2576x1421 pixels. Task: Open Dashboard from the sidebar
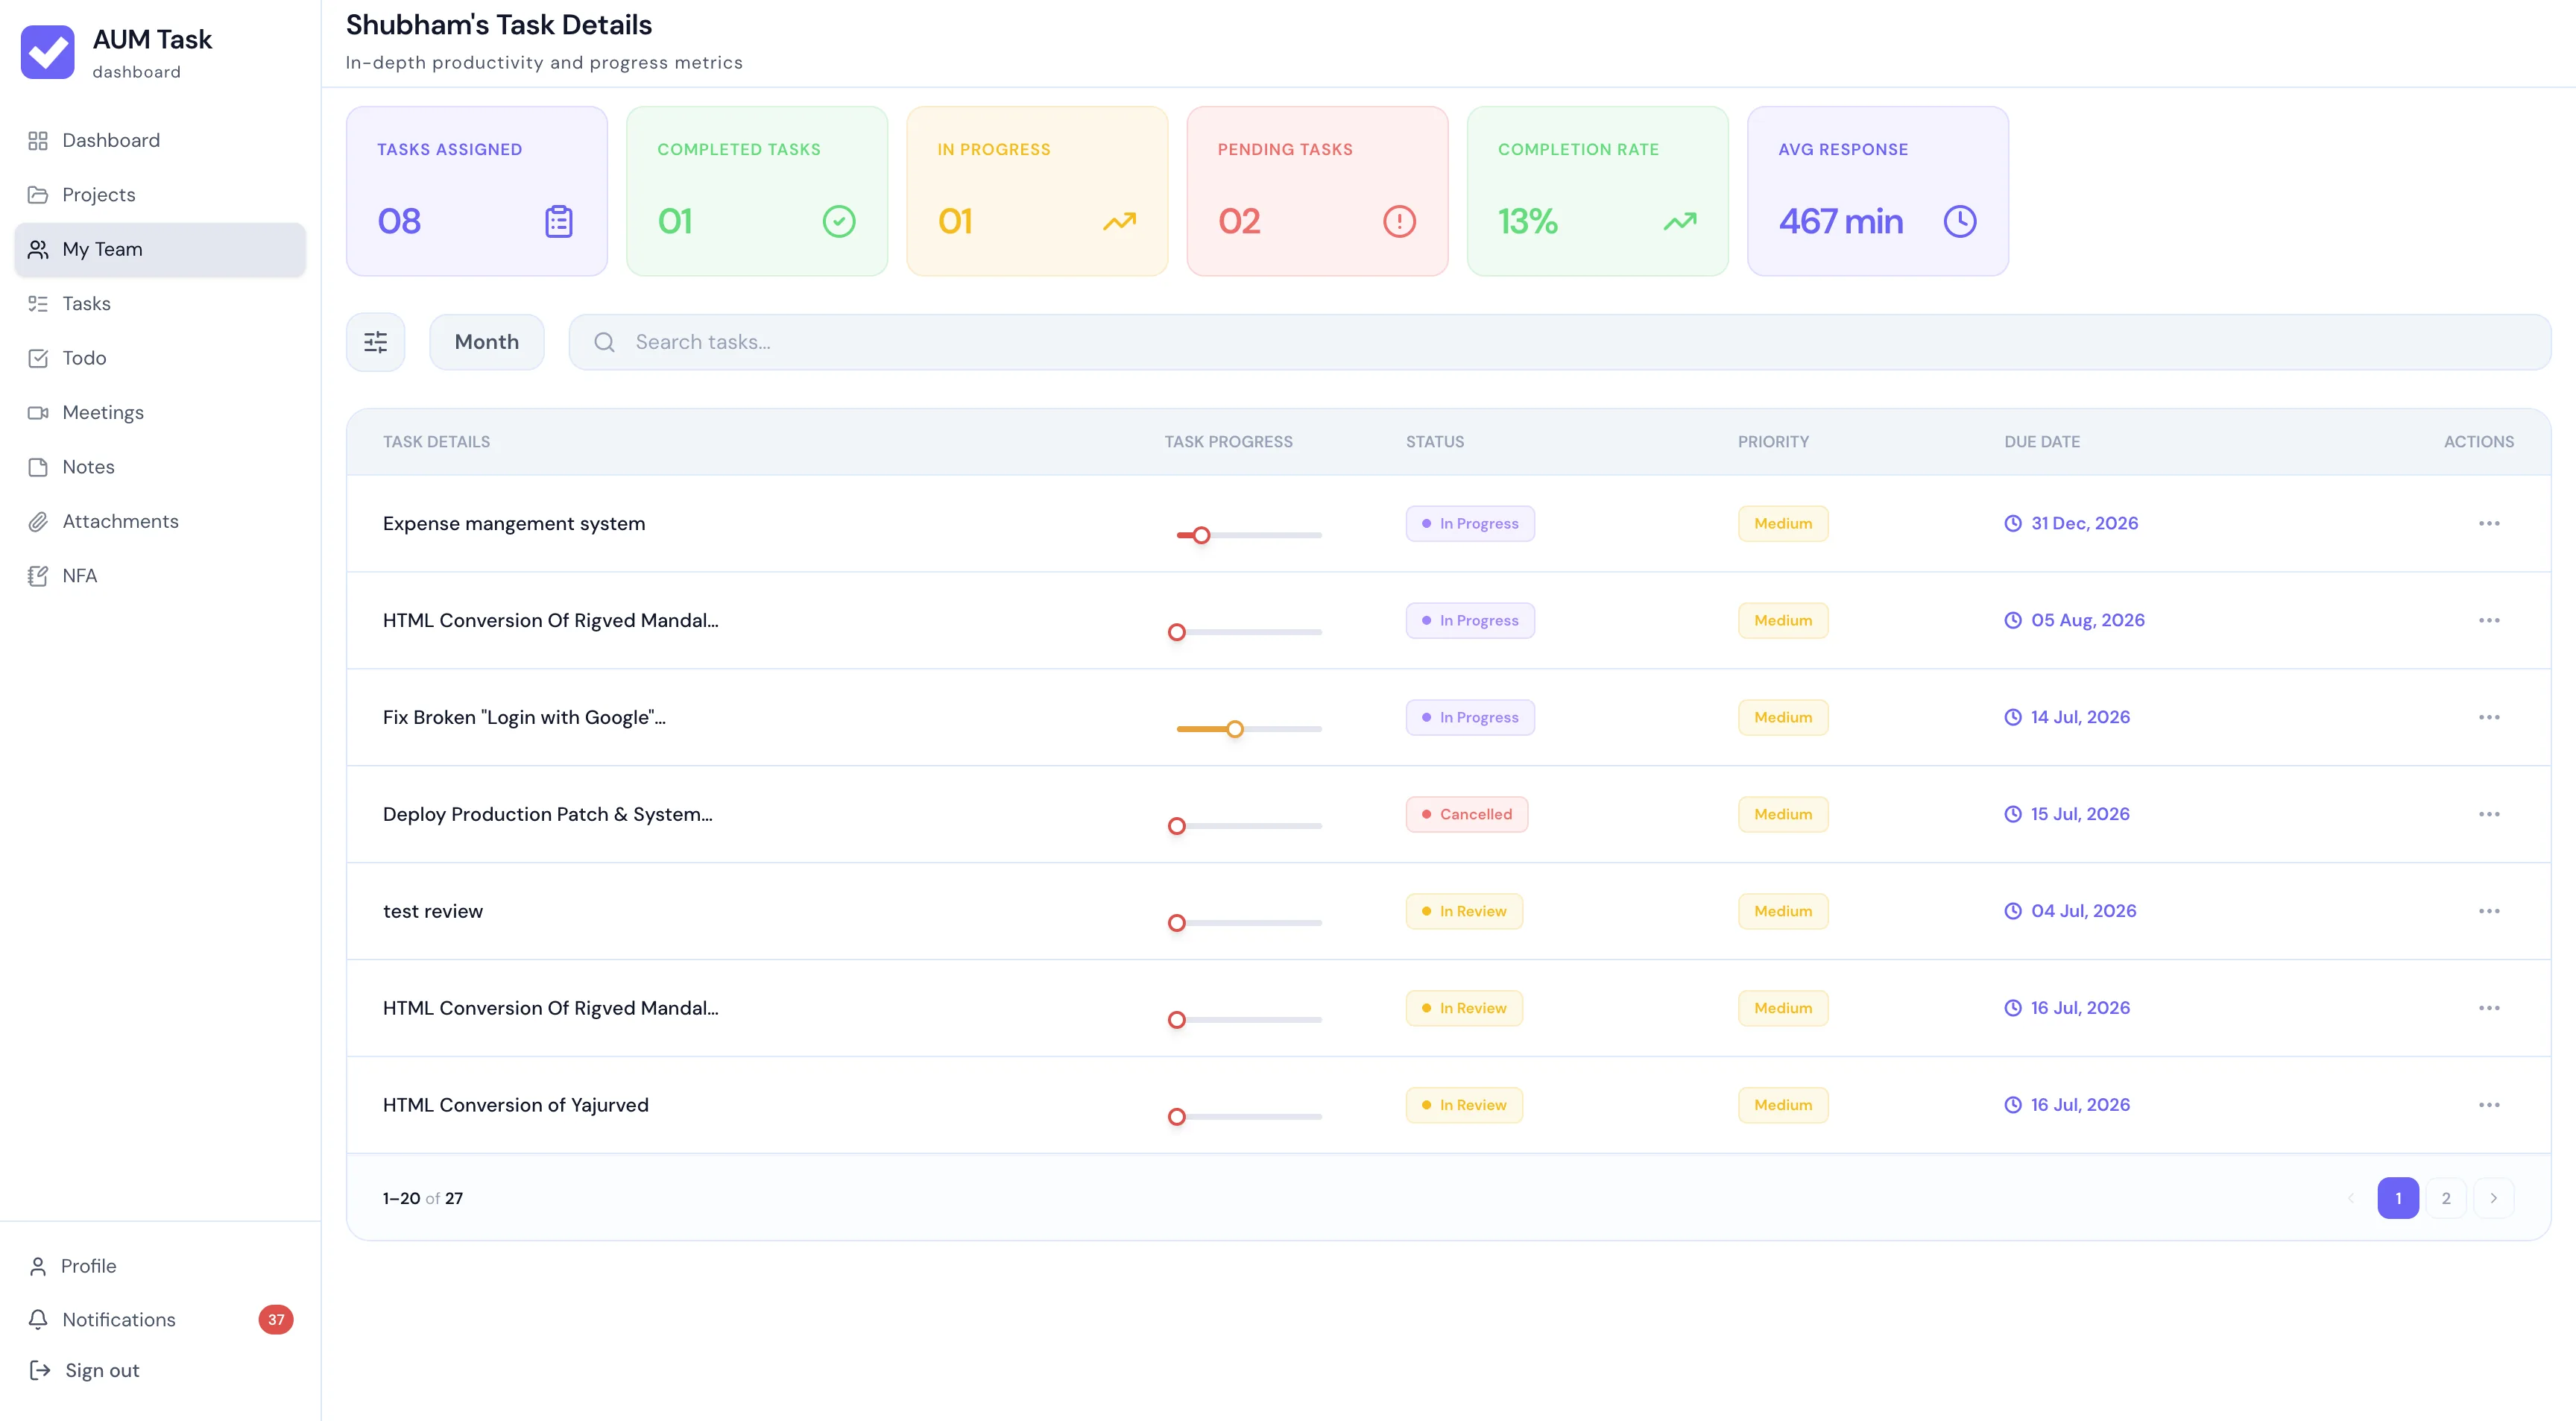[160, 140]
